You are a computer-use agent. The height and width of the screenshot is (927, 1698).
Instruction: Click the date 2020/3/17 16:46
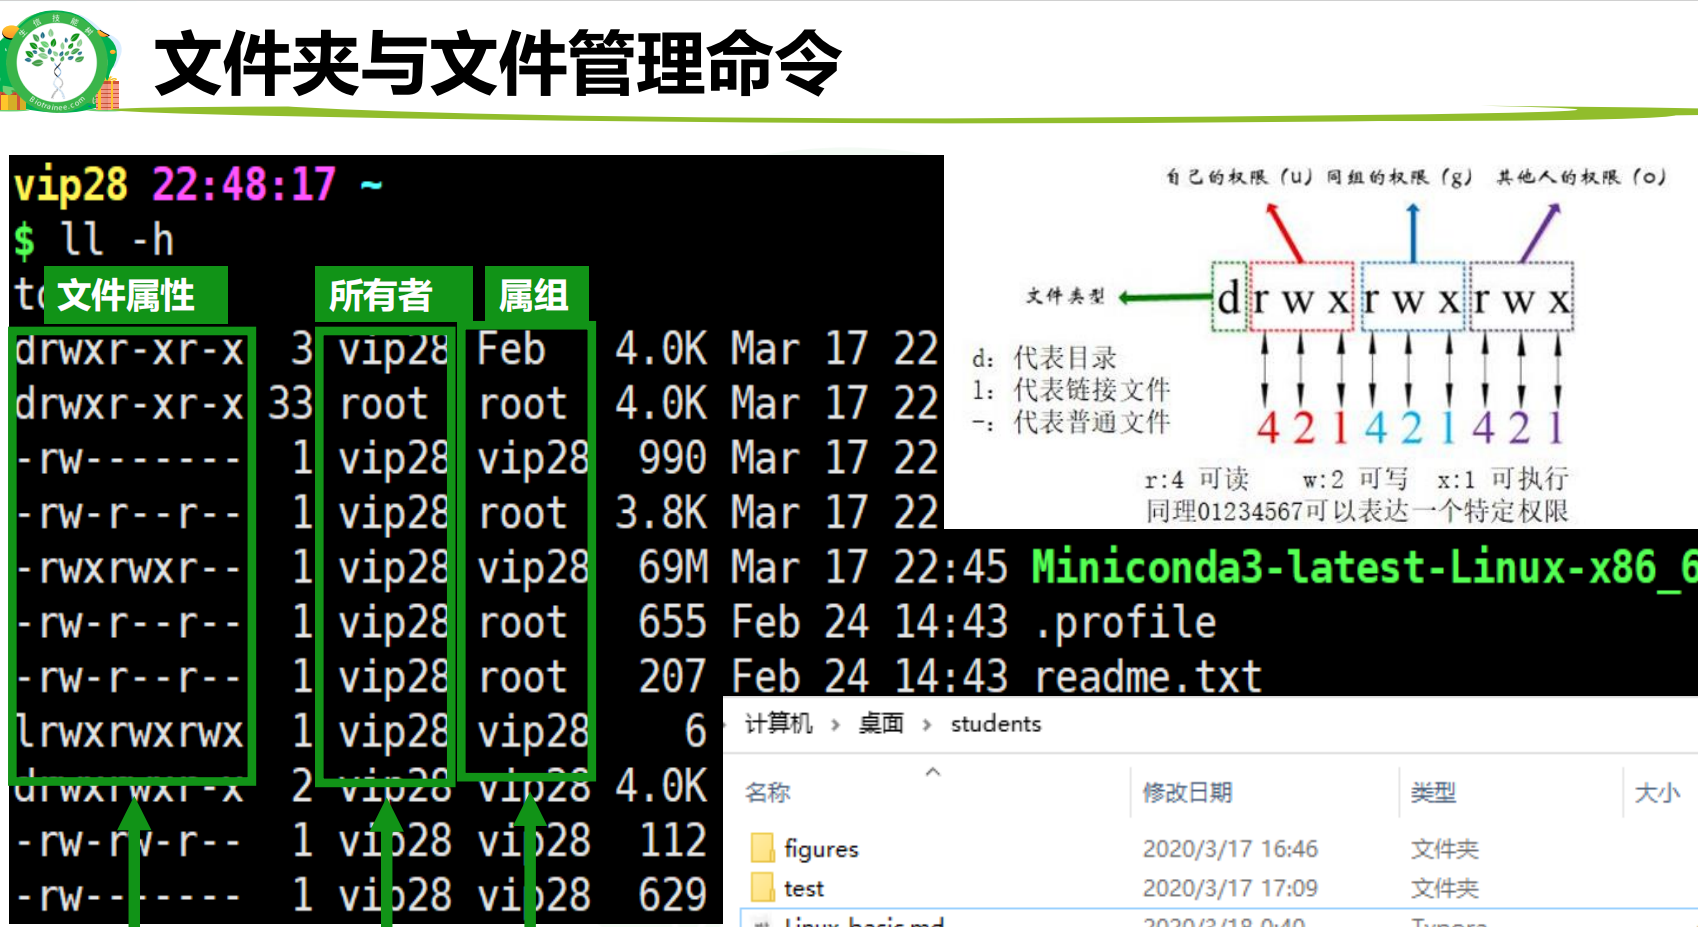tap(1230, 849)
